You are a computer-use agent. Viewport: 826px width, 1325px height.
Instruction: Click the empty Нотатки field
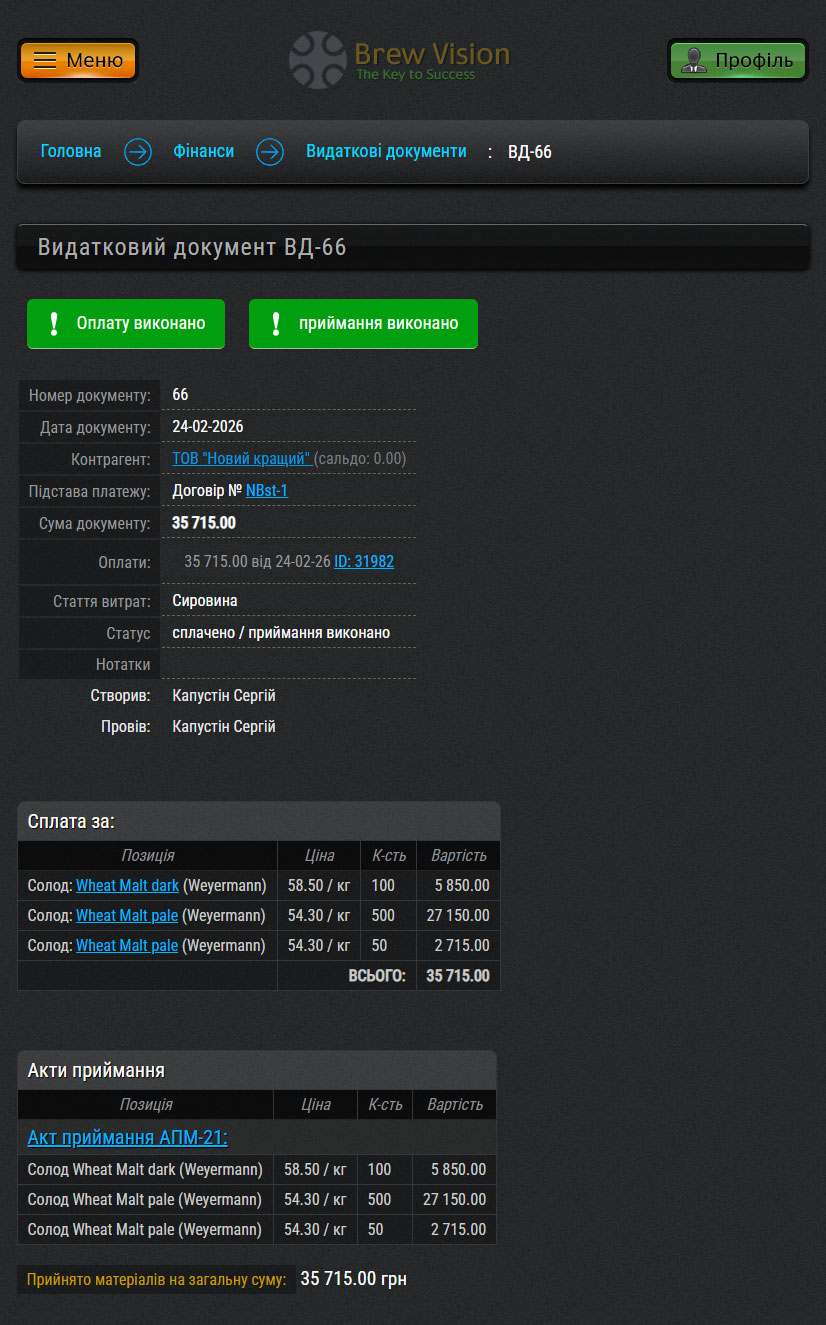[x=288, y=665]
